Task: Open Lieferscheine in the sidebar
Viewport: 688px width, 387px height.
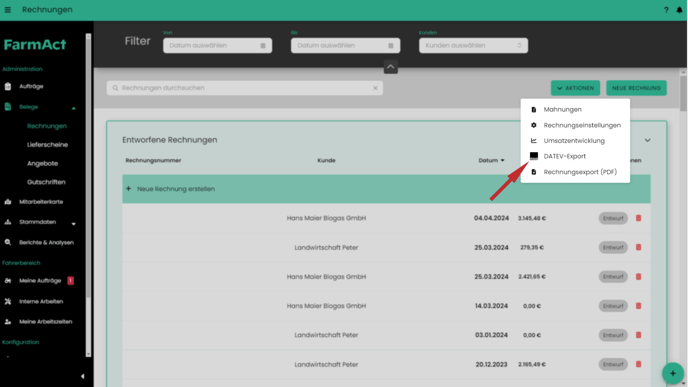Action: (47, 145)
